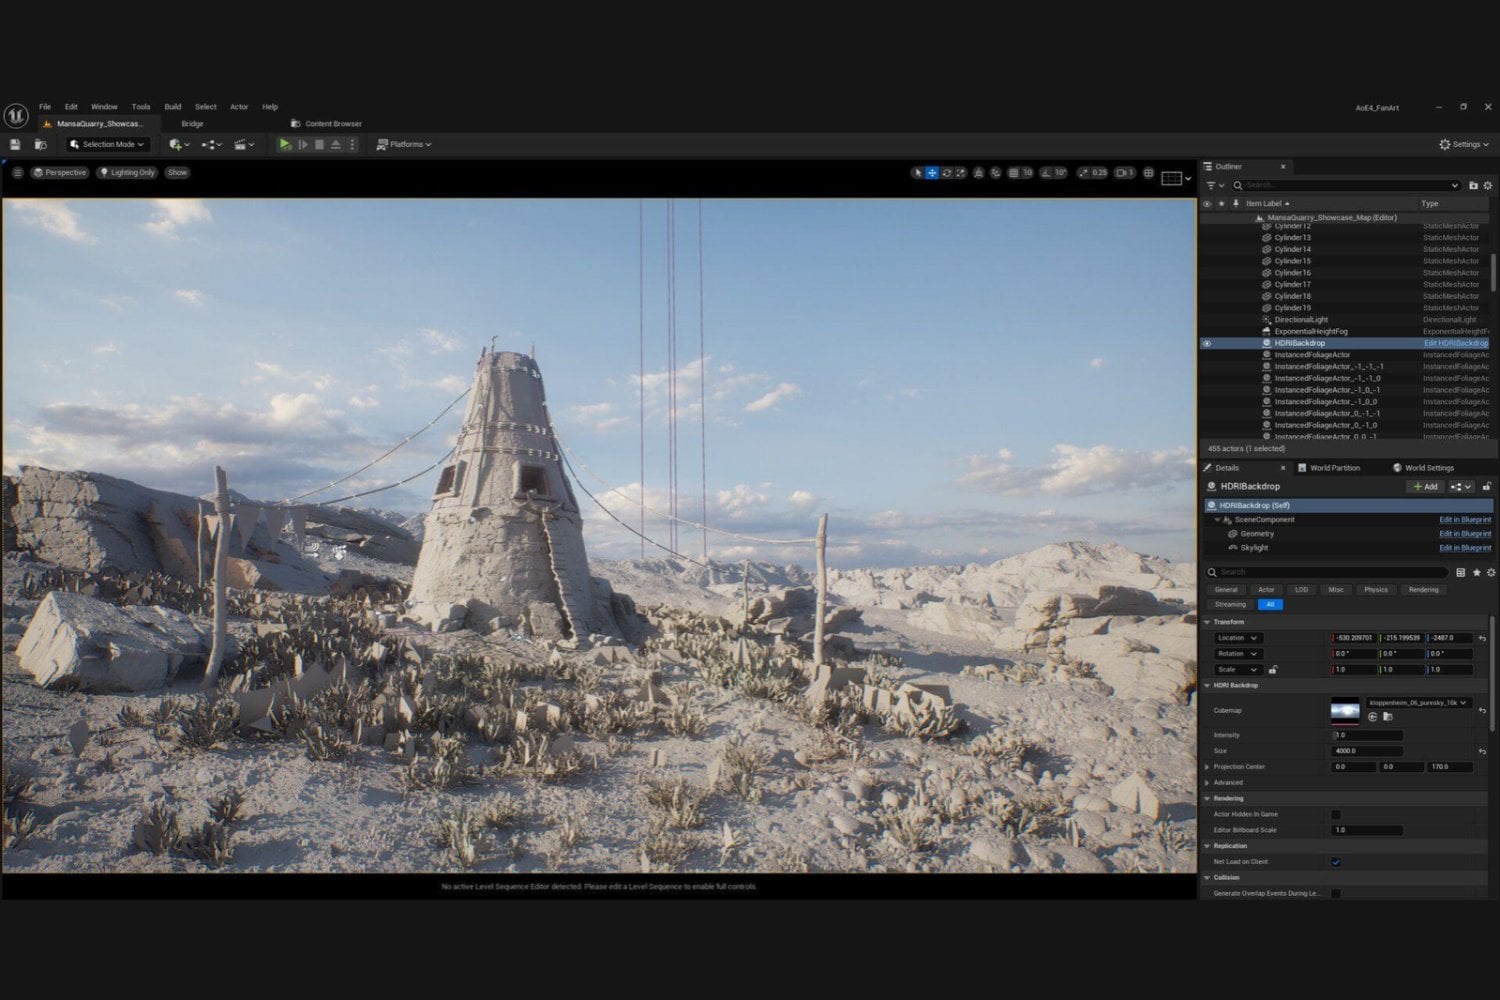Image resolution: width=1500 pixels, height=1000 pixels.
Task: Browse to the cubemap asset in Content Browser
Action: click(1387, 717)
